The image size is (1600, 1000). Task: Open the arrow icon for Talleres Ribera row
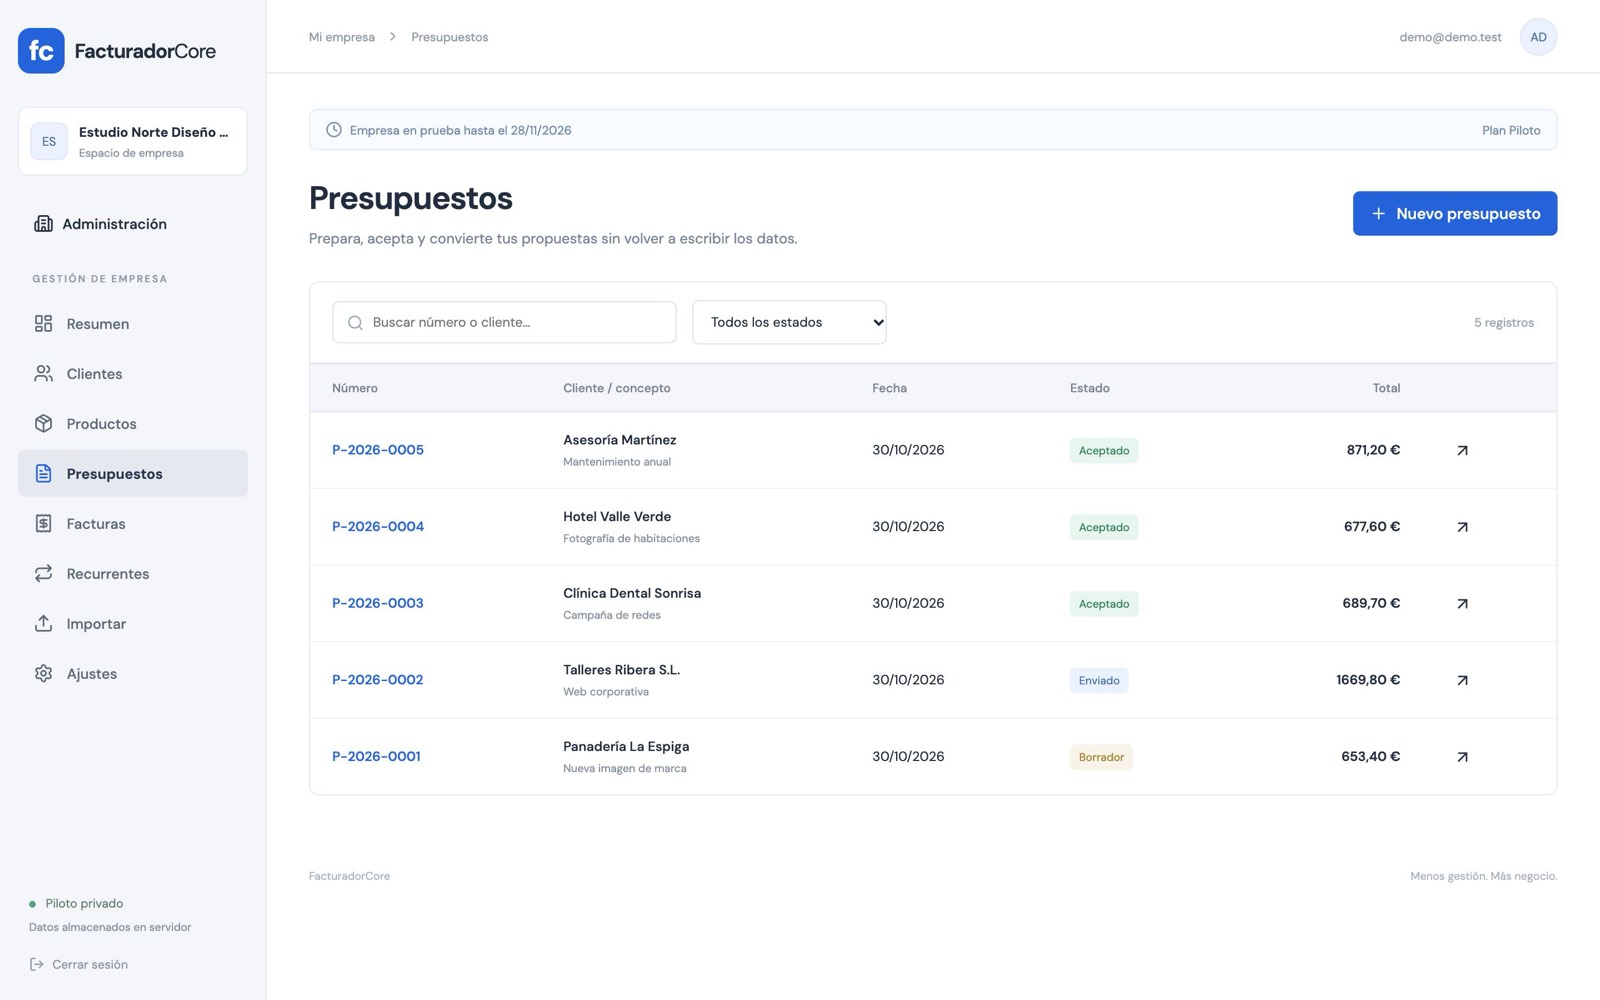pyautogui.click(x=1462, y=680)
